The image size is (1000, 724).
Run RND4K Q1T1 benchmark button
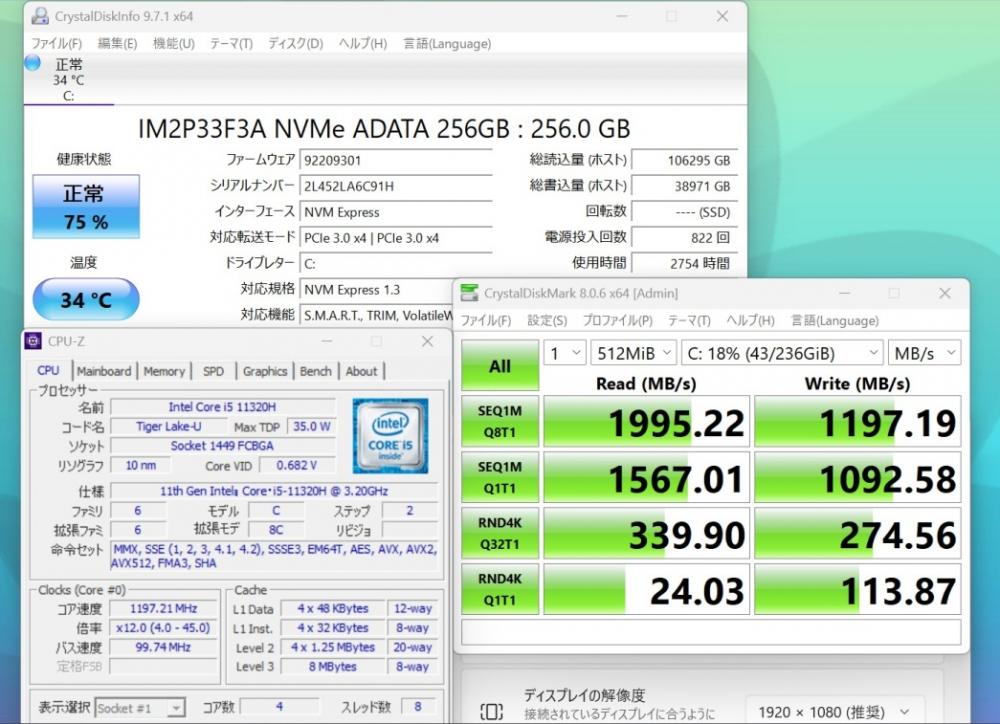(500, 589)
